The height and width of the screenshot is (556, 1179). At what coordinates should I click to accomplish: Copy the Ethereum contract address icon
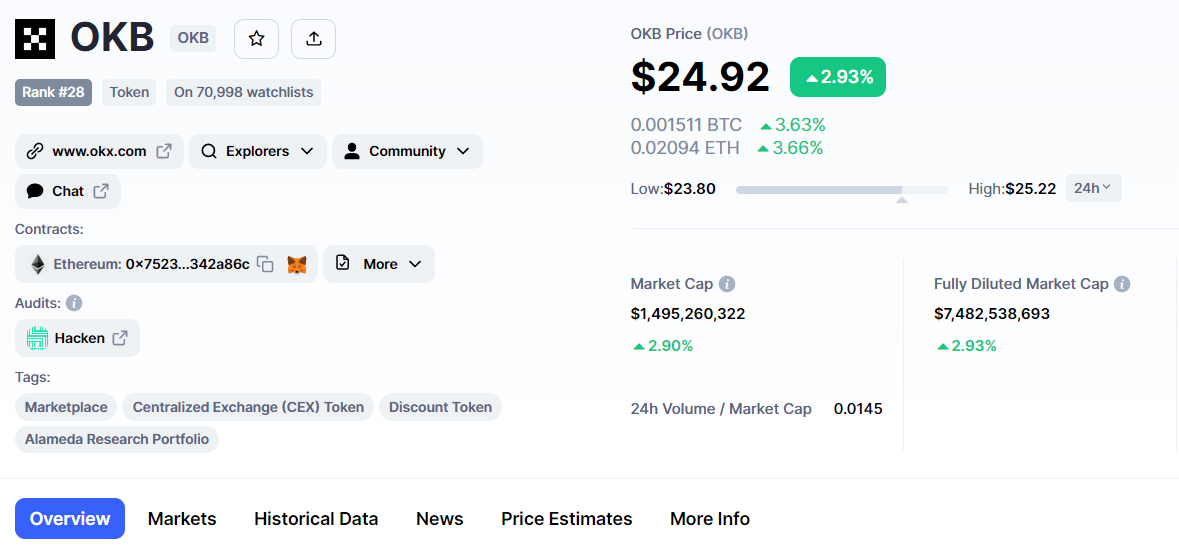pos(265,264)
